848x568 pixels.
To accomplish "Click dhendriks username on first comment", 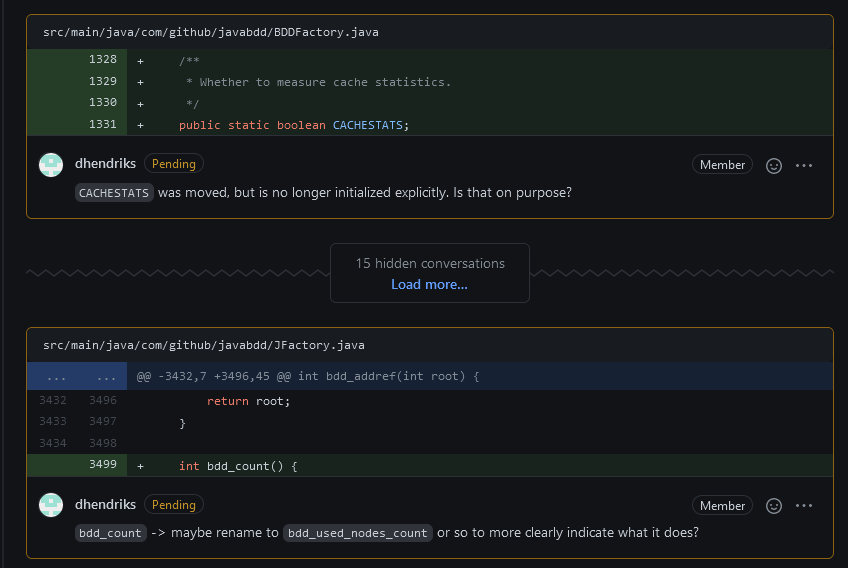I will click(x=105, y=163).
